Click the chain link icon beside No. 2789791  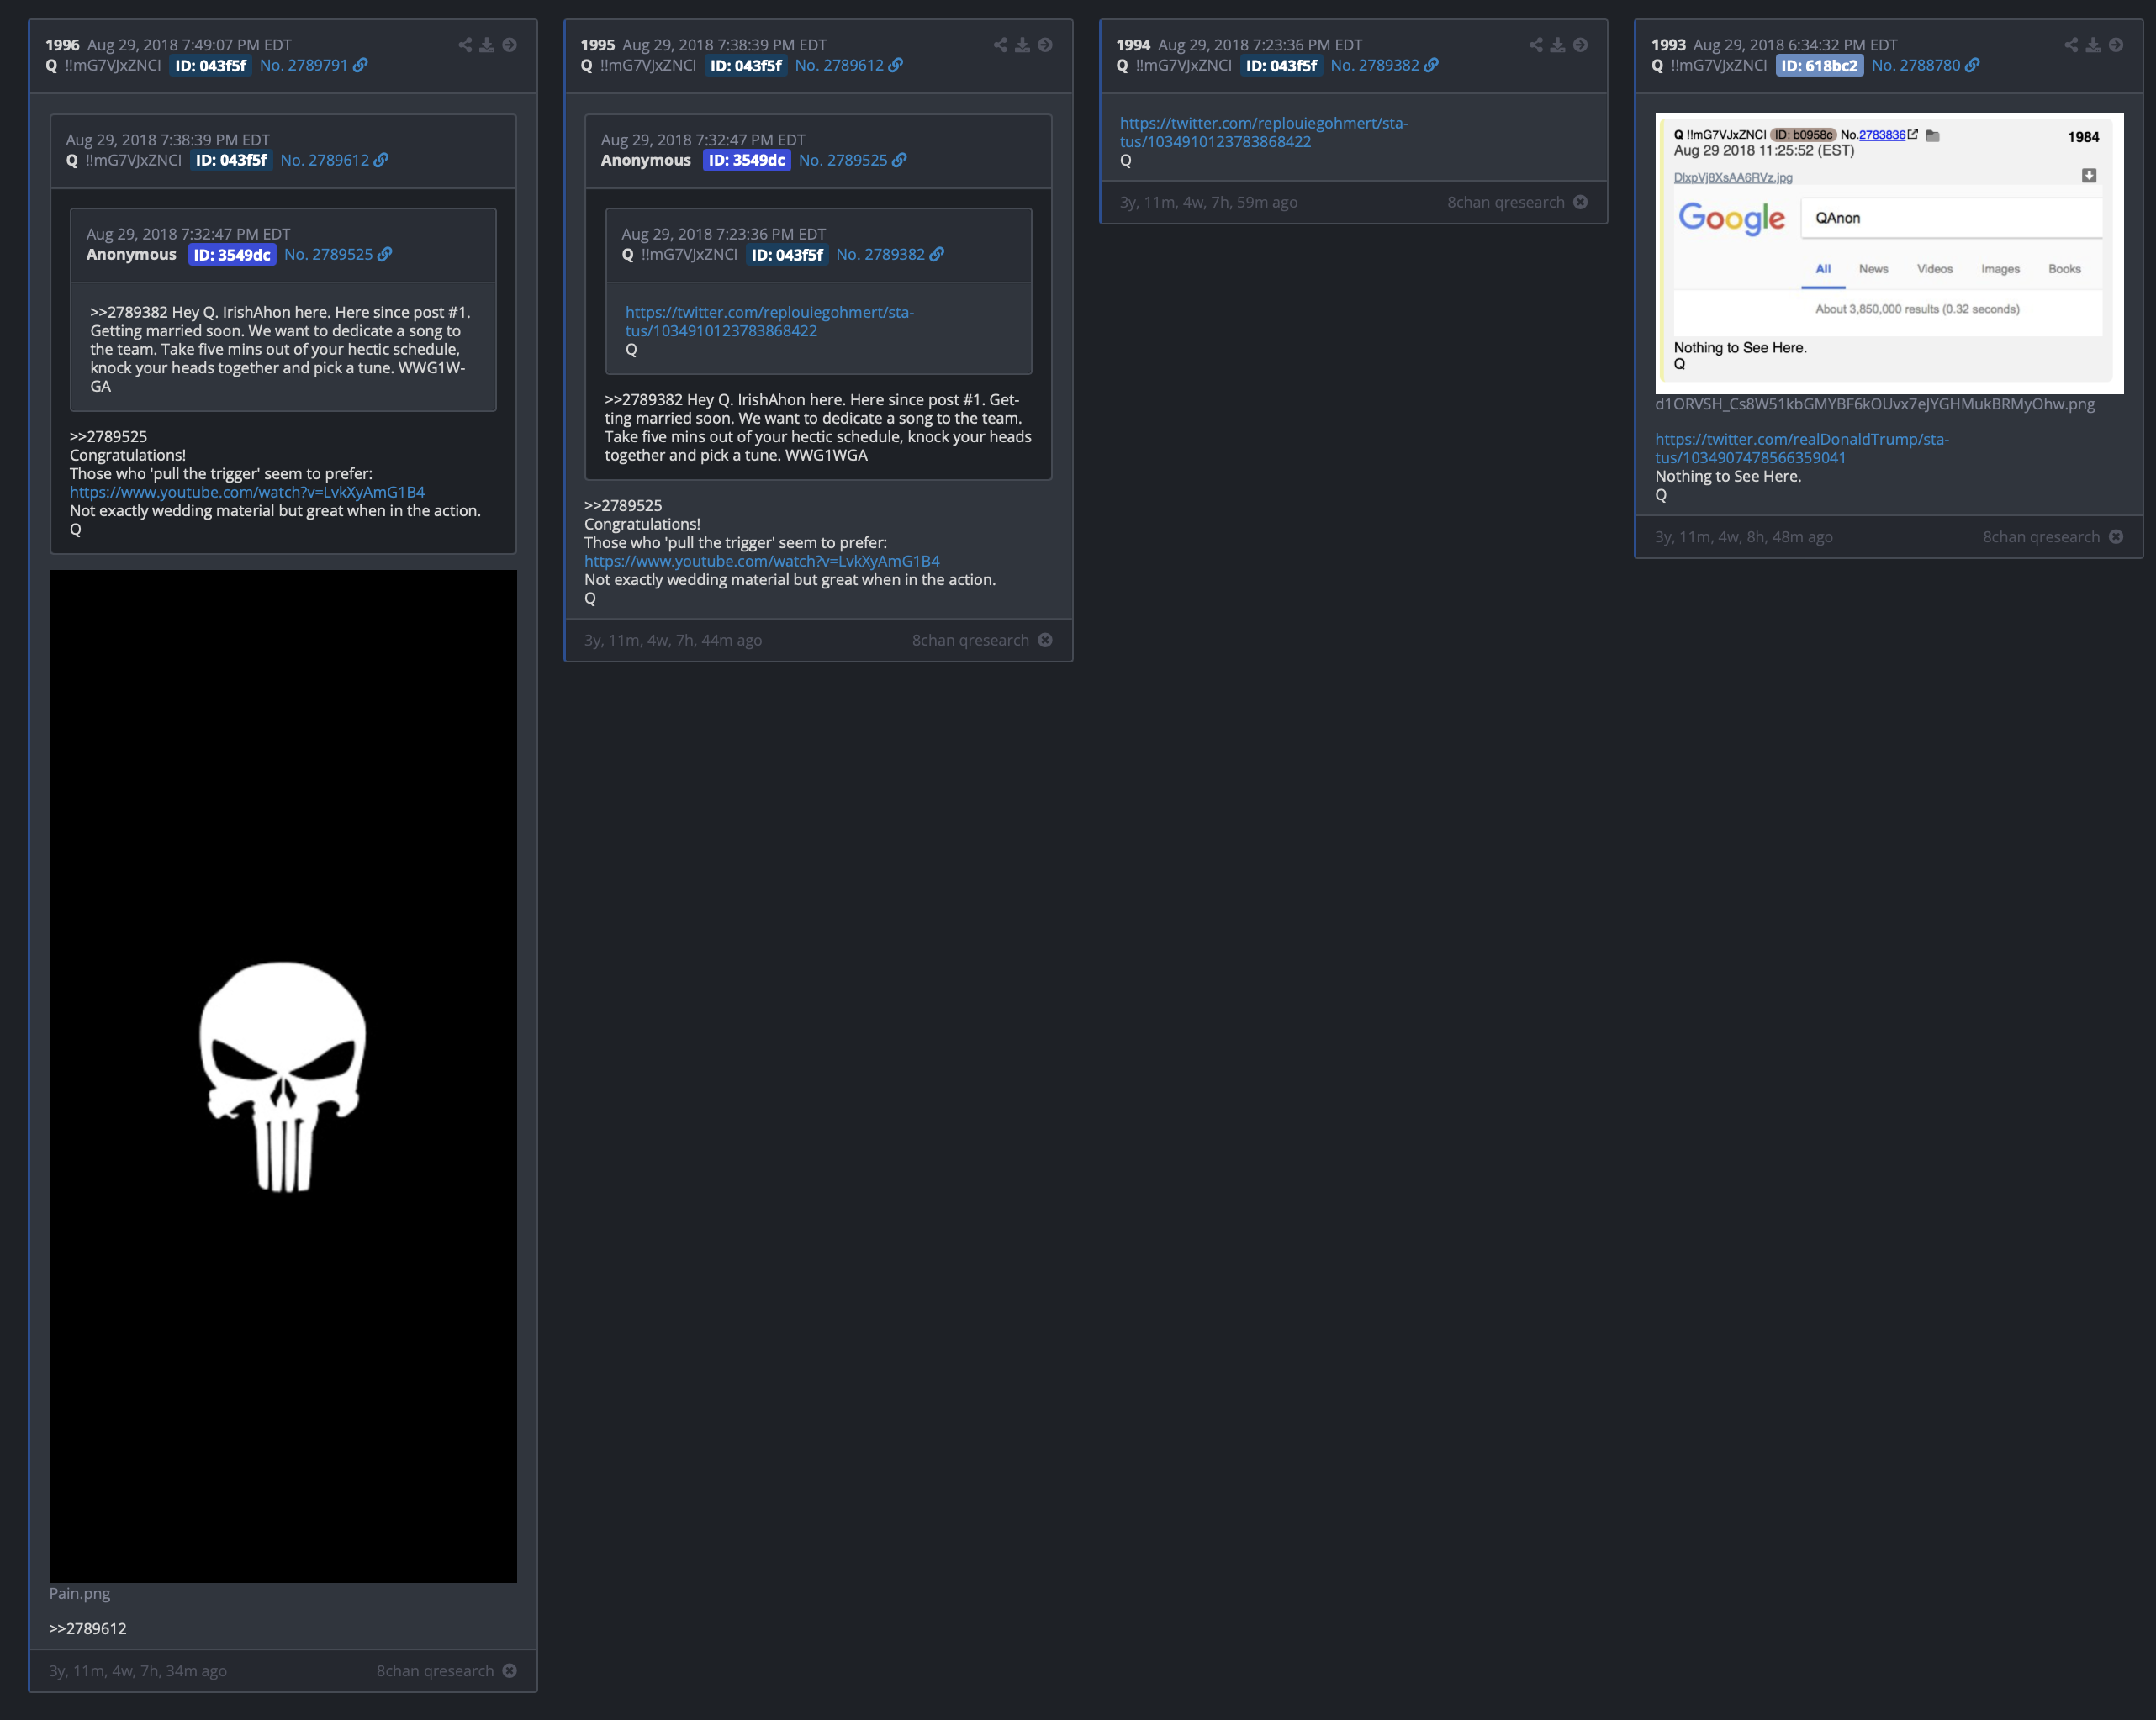coord(361,65)
